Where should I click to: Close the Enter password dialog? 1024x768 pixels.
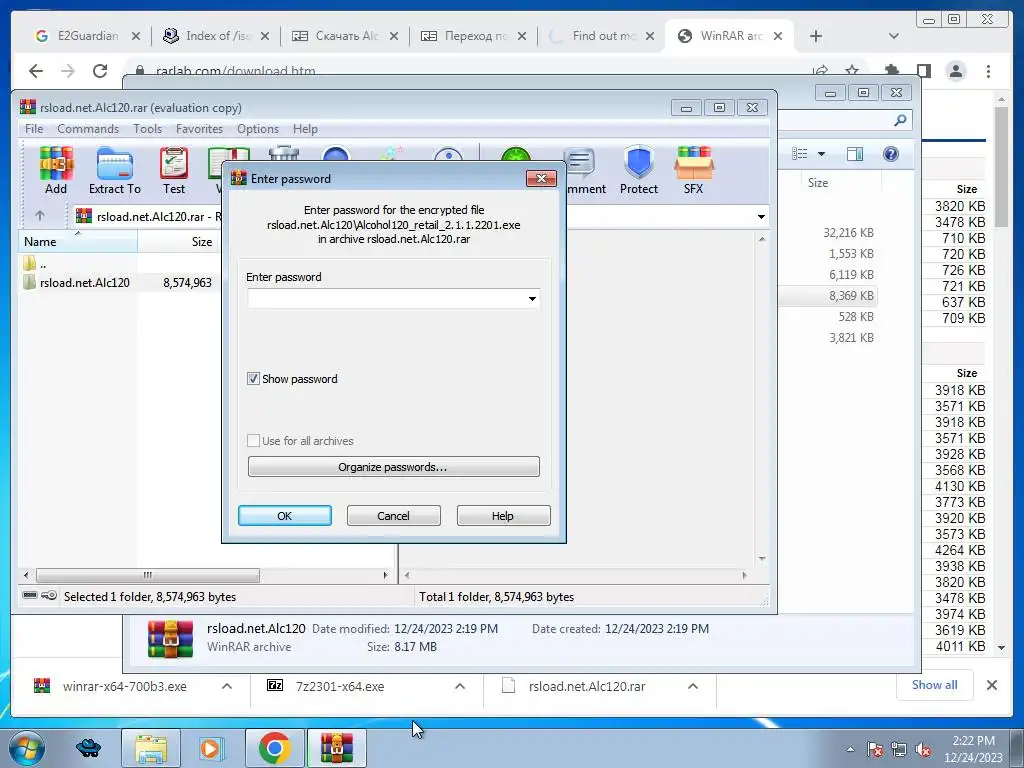[541, 178]
